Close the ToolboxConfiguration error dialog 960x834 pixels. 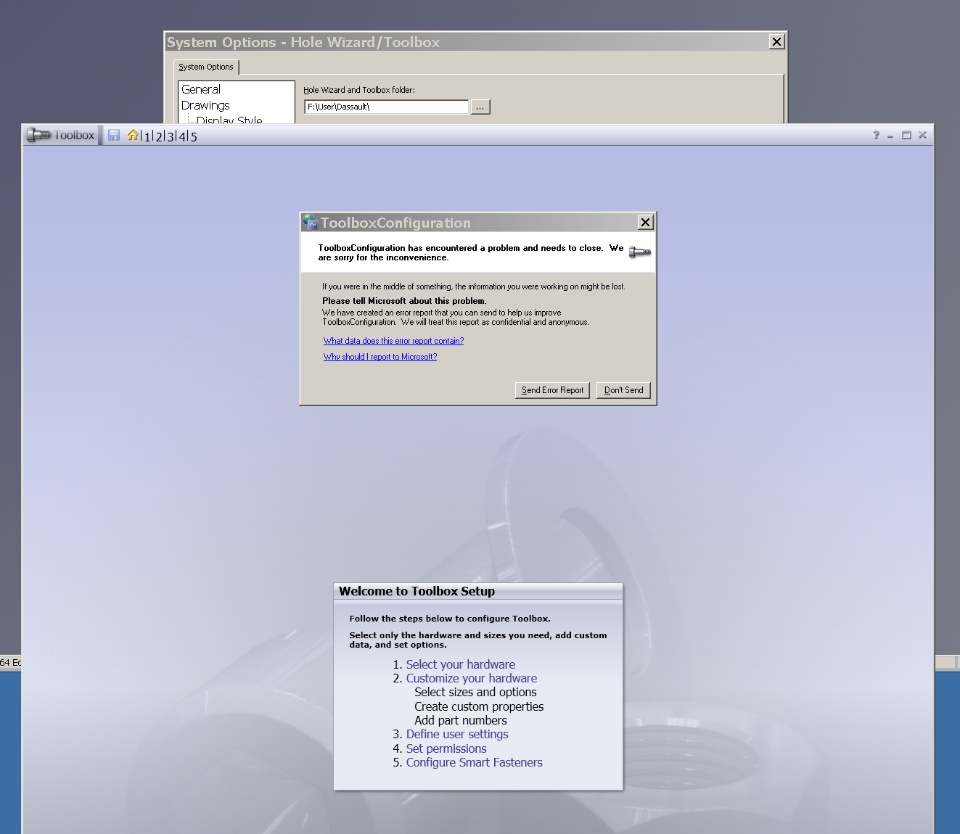pyautogui.click(x=645, y=222)
